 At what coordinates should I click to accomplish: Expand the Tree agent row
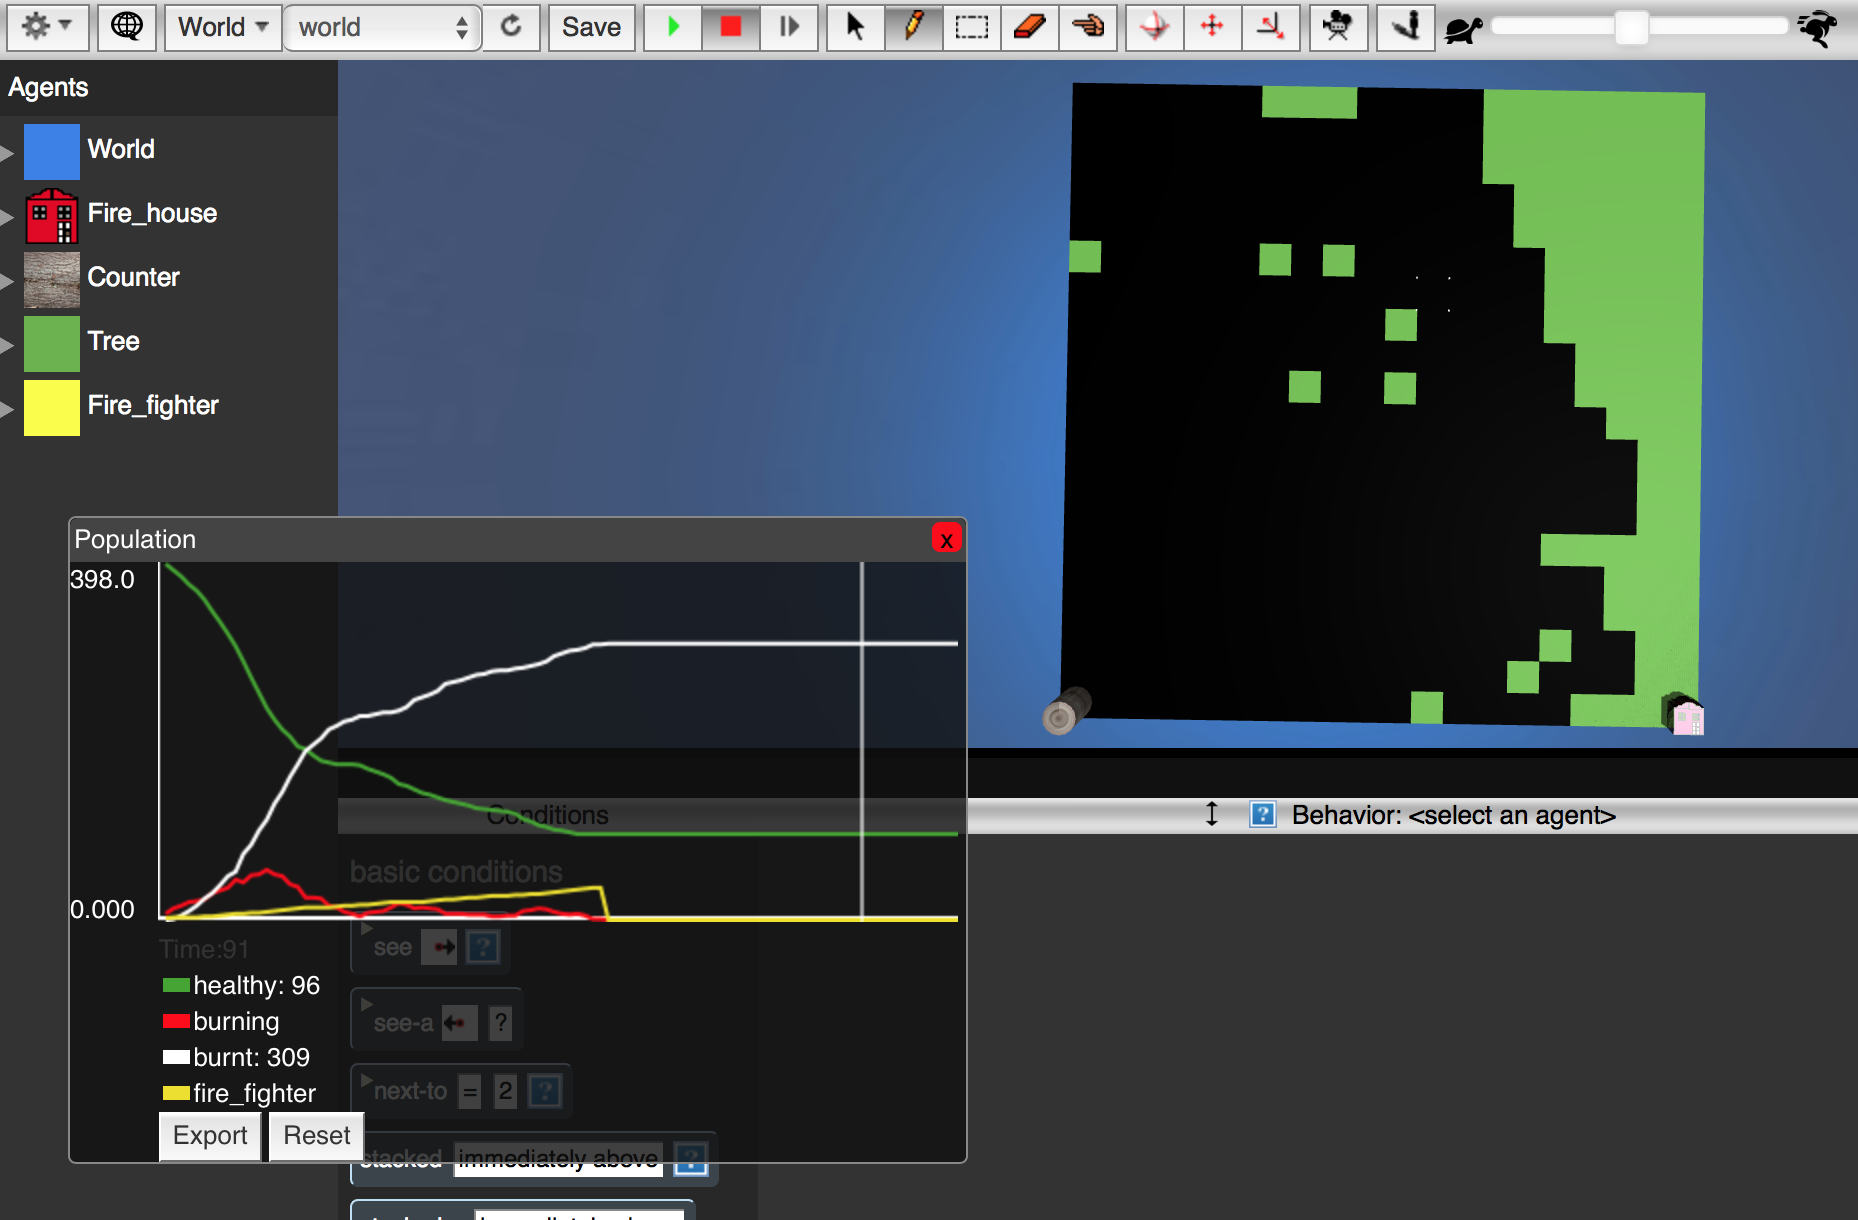pos(7,345)
